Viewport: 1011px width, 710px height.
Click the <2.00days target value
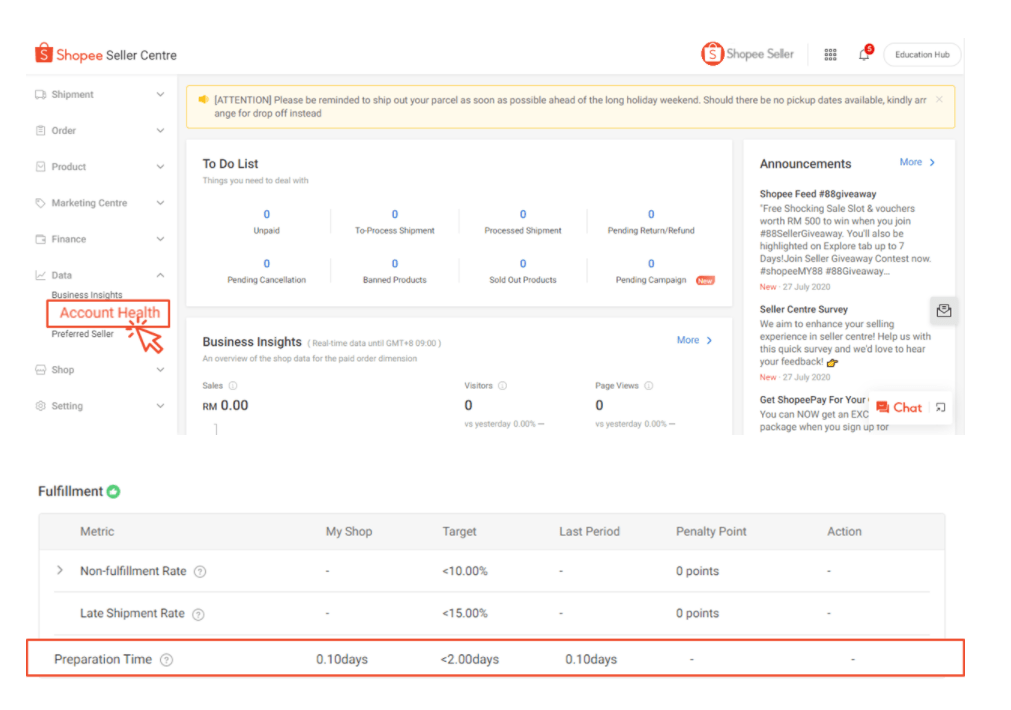(470, 659)
